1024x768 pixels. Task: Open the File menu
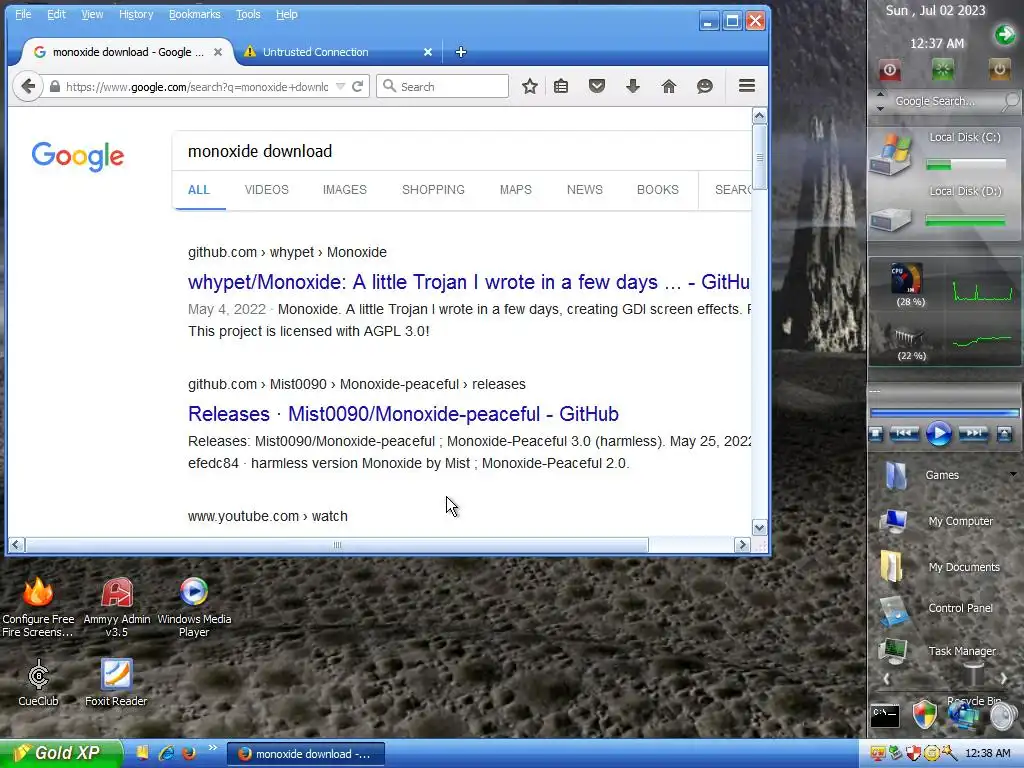23,14
